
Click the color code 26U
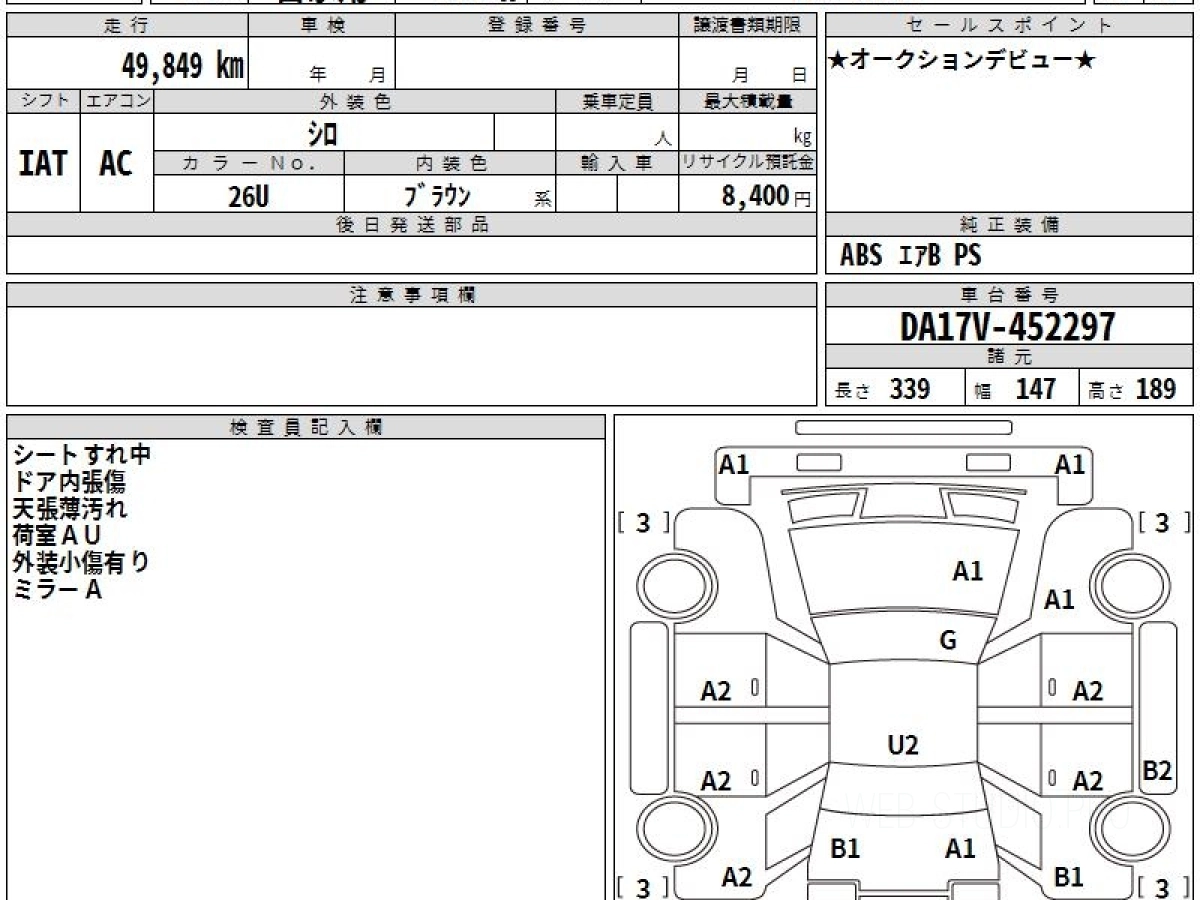pos(248,196)
